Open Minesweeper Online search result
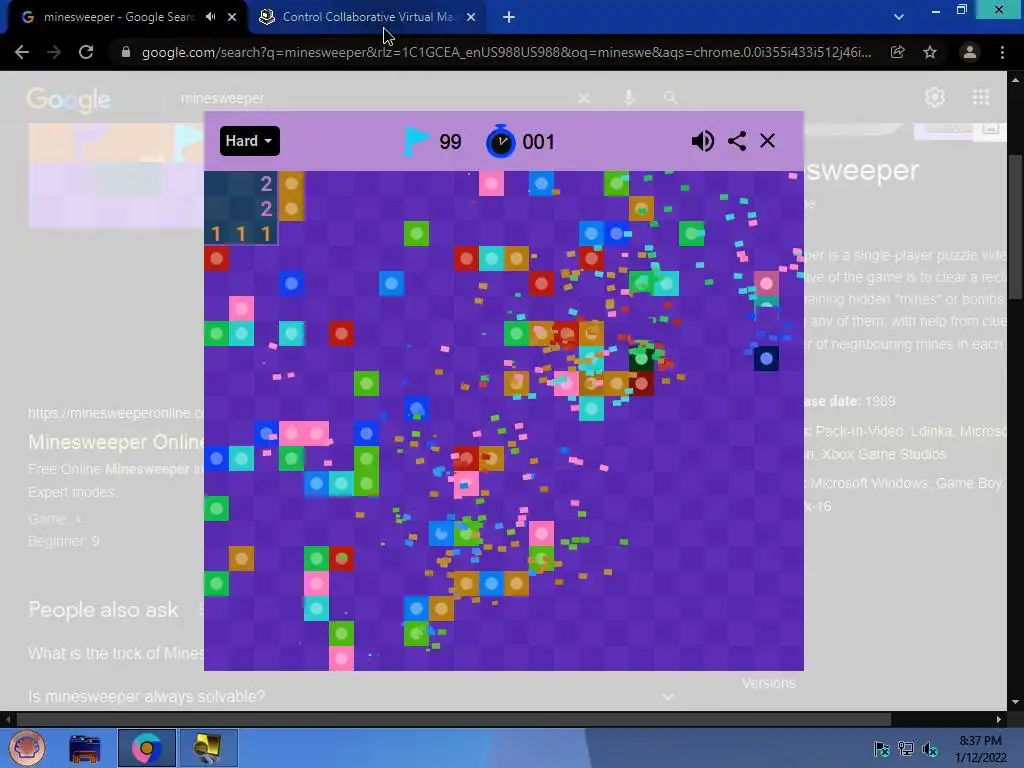Image resolution: width=1024 pixels, height=768 pixels. pyautogui.click(x=116, y=442)
